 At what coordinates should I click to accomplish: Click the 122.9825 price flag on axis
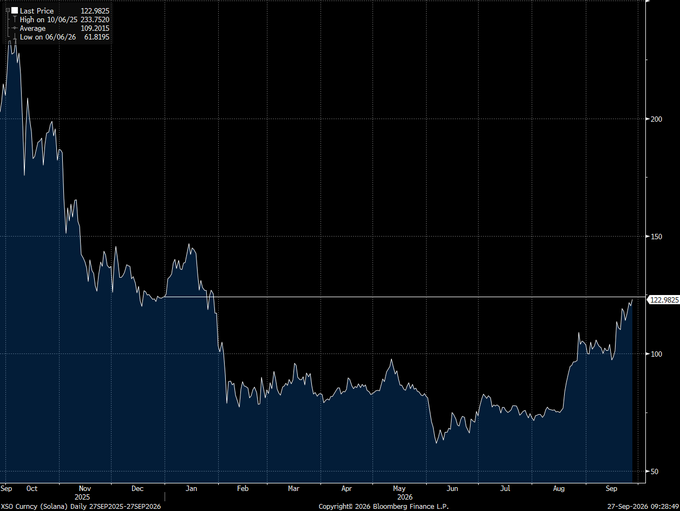pyautogui.click(x=663, y=300)
